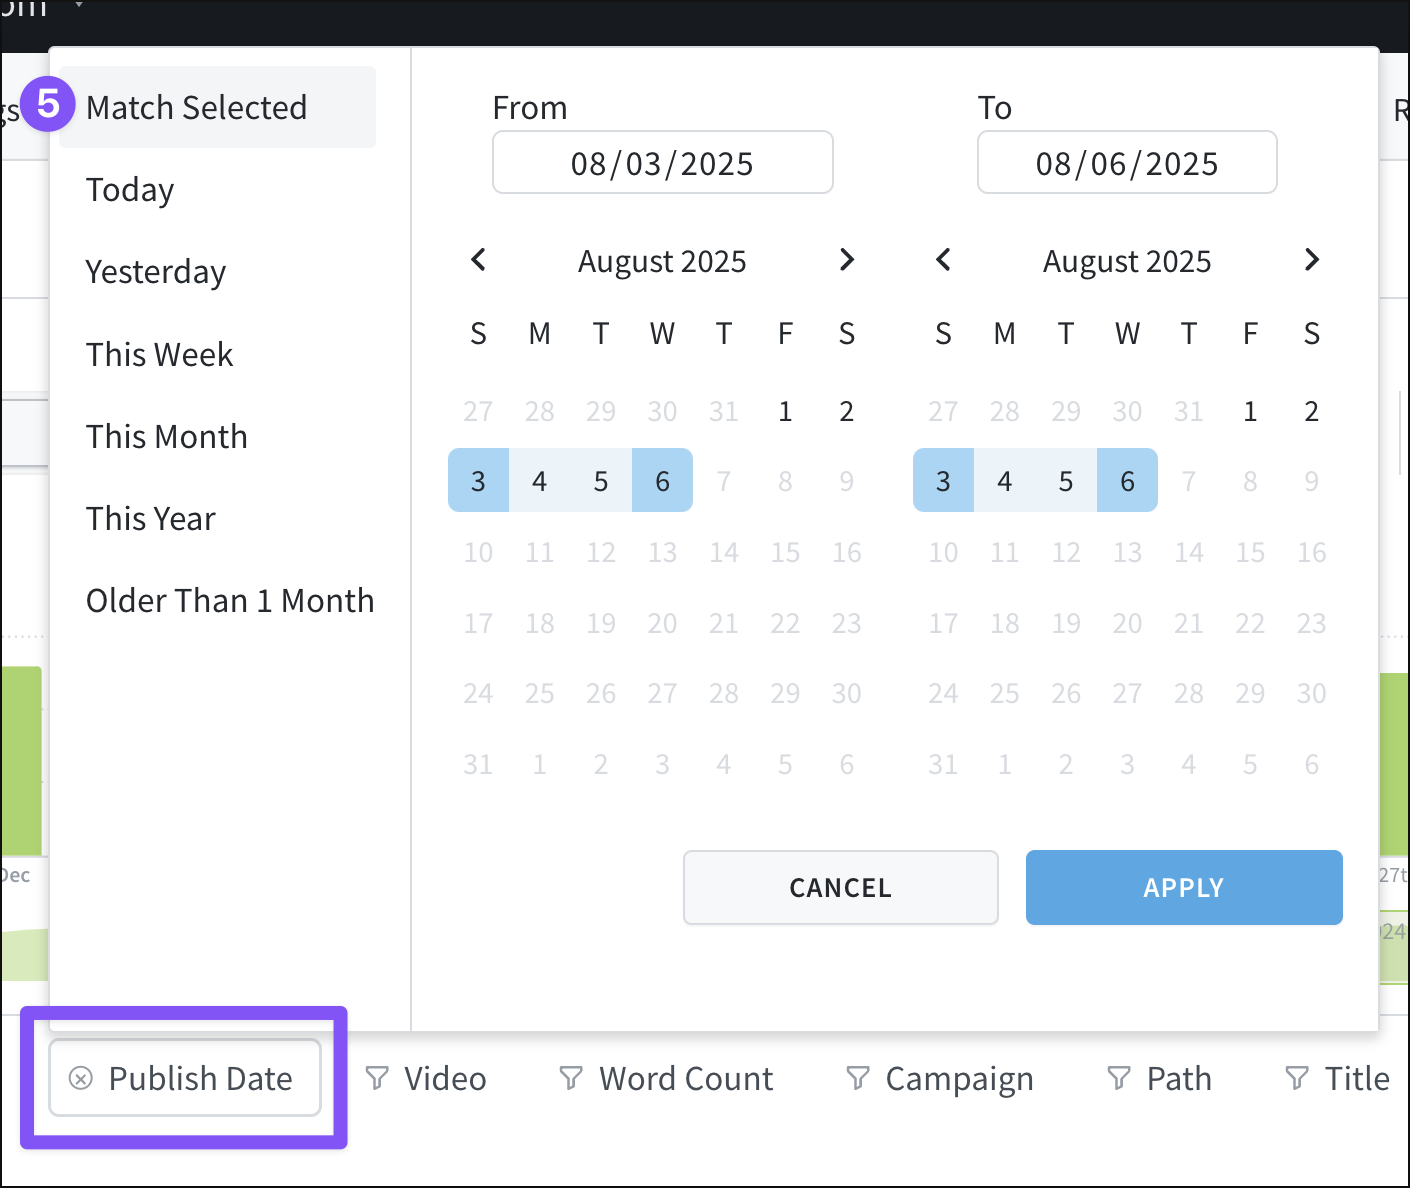Select the Match Selected preset

tap(196, 107)
